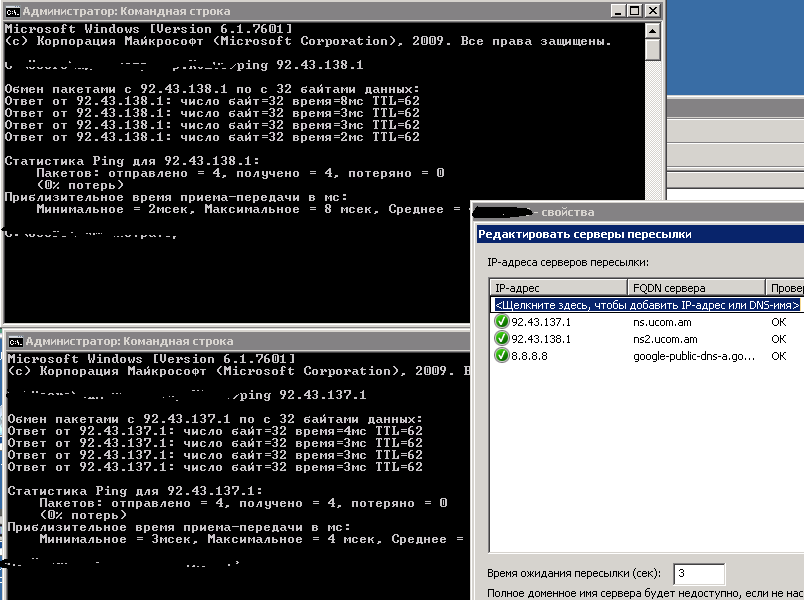Click scroll-up arrow in top command prompt
This screenshot has width=804, height=600.
[652, 31]
